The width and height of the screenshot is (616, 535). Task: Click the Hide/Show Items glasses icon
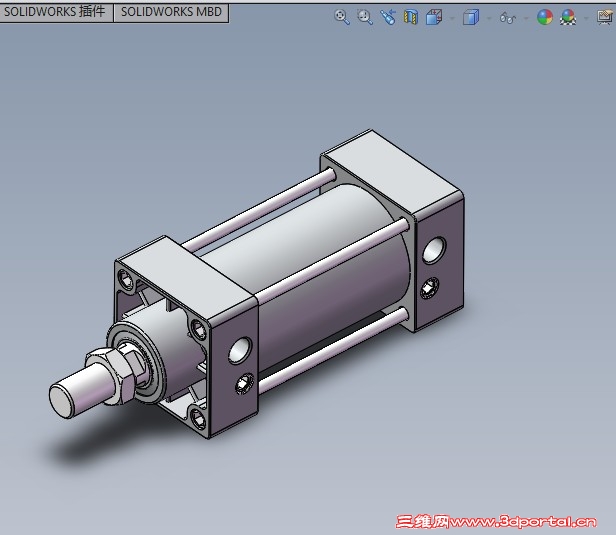(x=507, y=18)
